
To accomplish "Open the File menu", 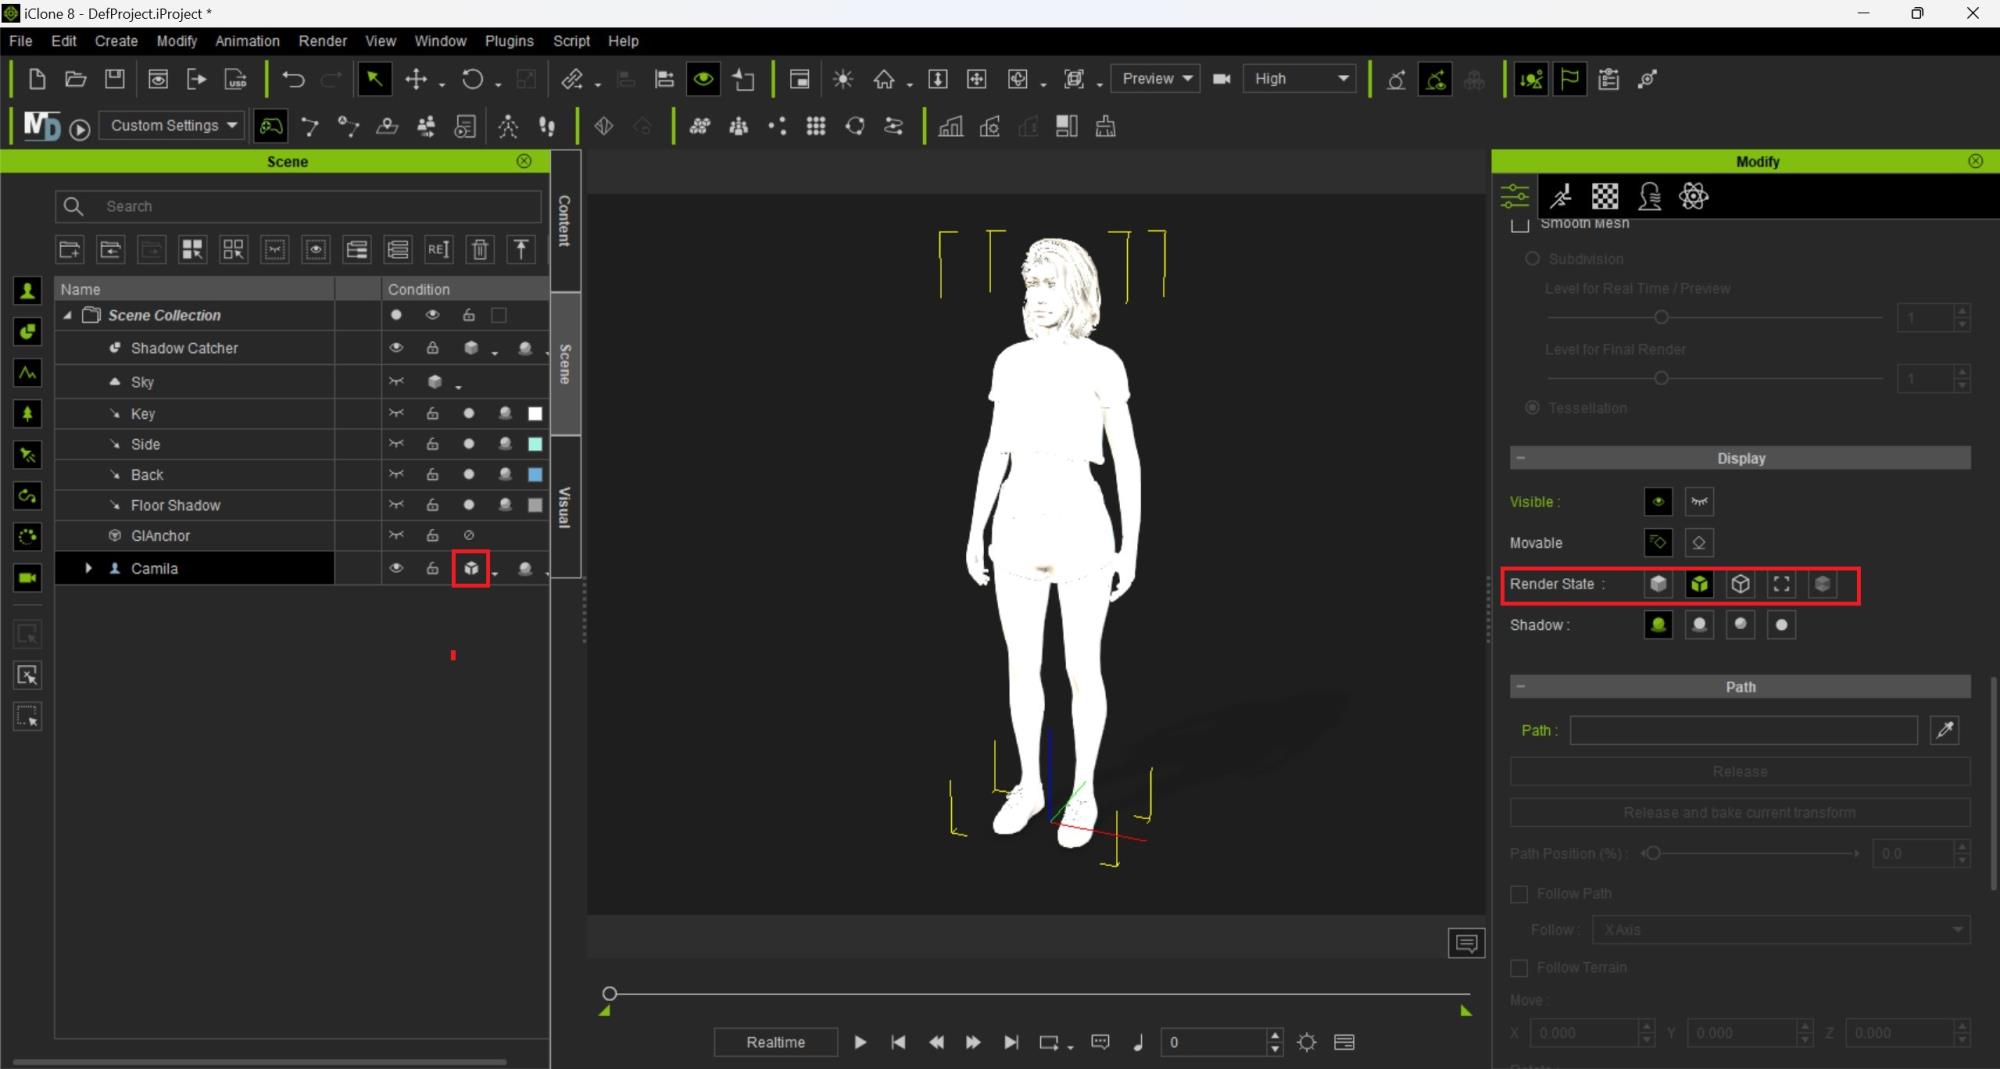I will [20, 41].
